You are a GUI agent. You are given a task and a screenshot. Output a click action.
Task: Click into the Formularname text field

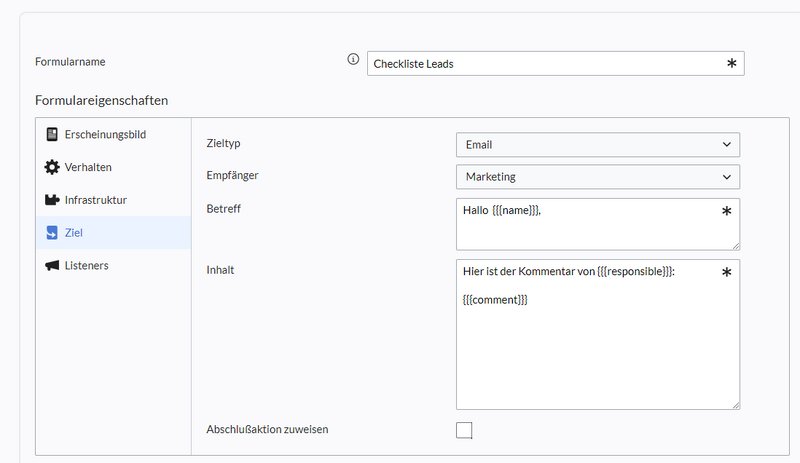tap(545, 64)
